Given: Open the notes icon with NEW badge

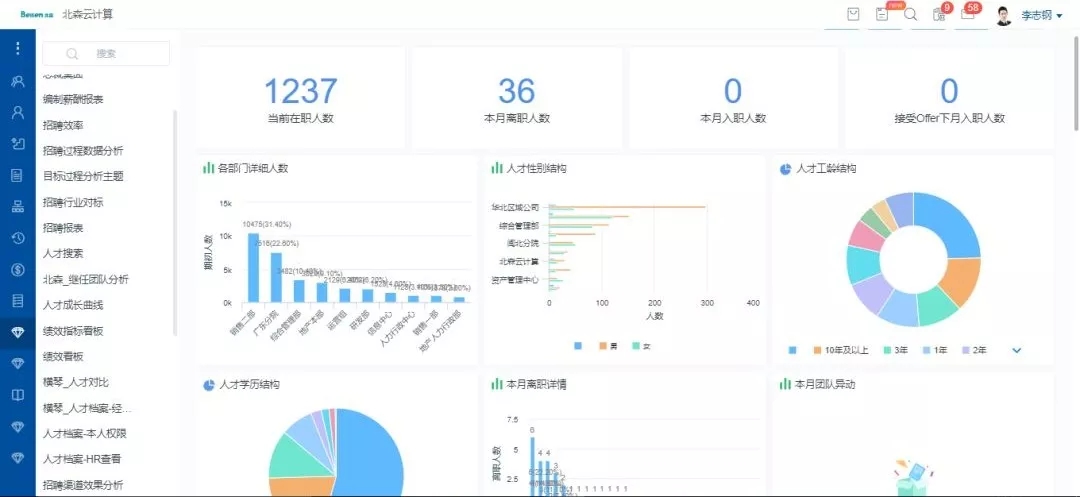Looking at the screenshot, I should tap(882, 14).
